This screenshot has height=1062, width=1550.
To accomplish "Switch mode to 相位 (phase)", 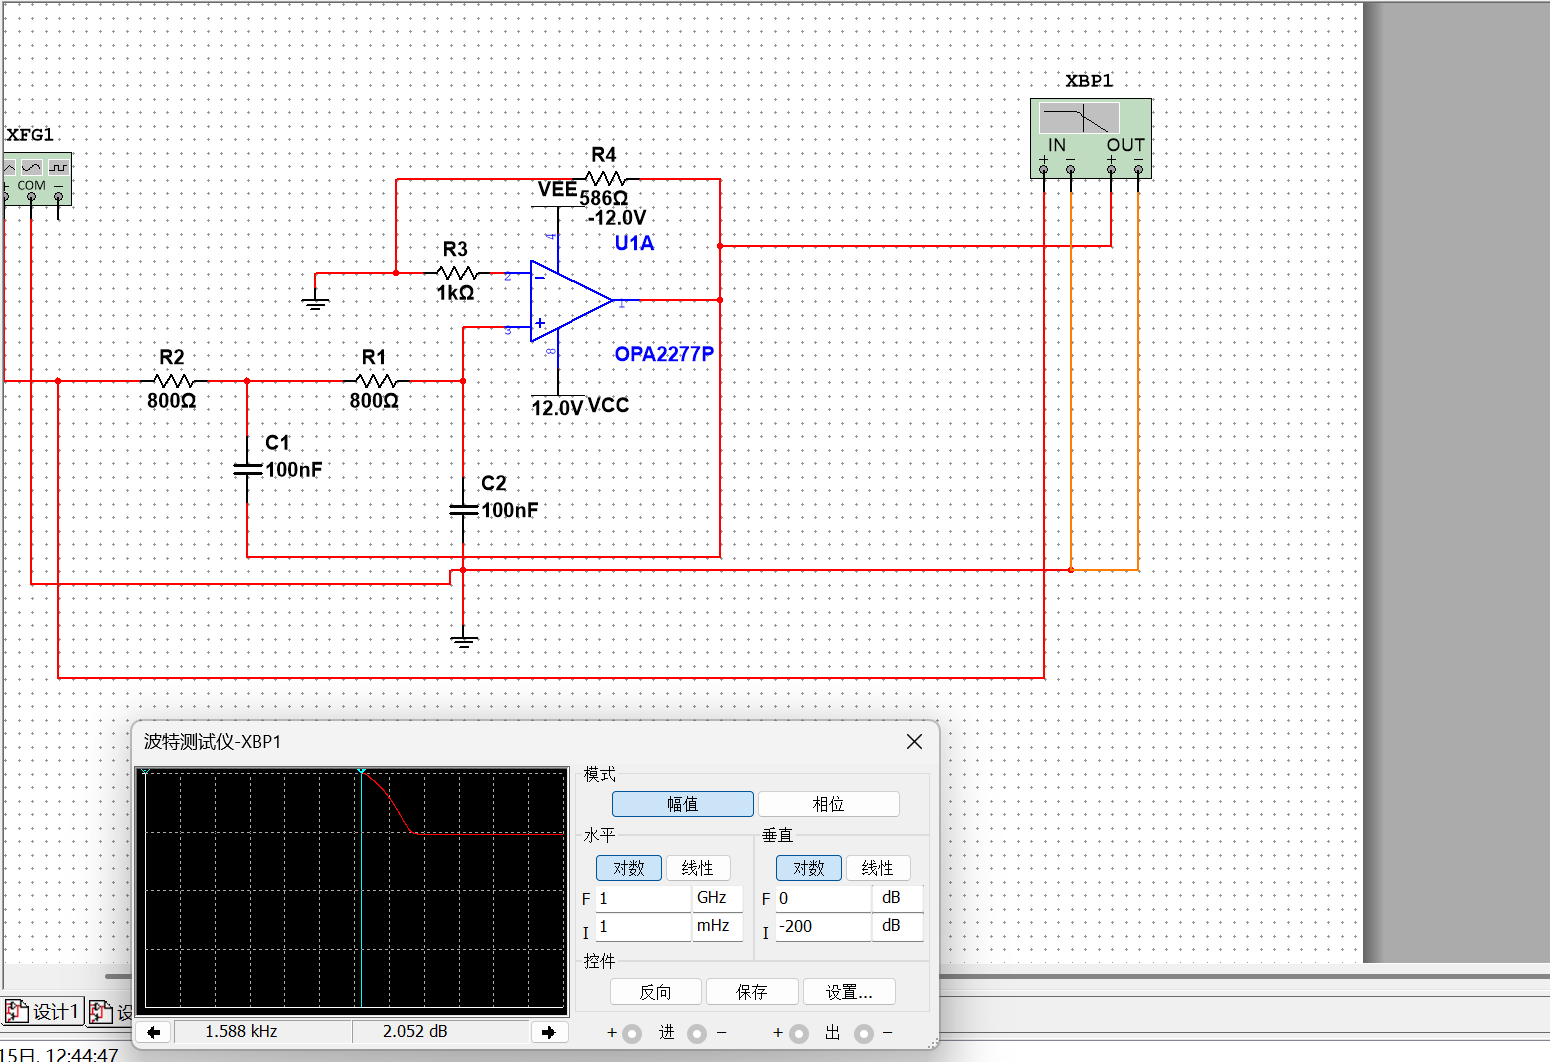I will point(828,804).
